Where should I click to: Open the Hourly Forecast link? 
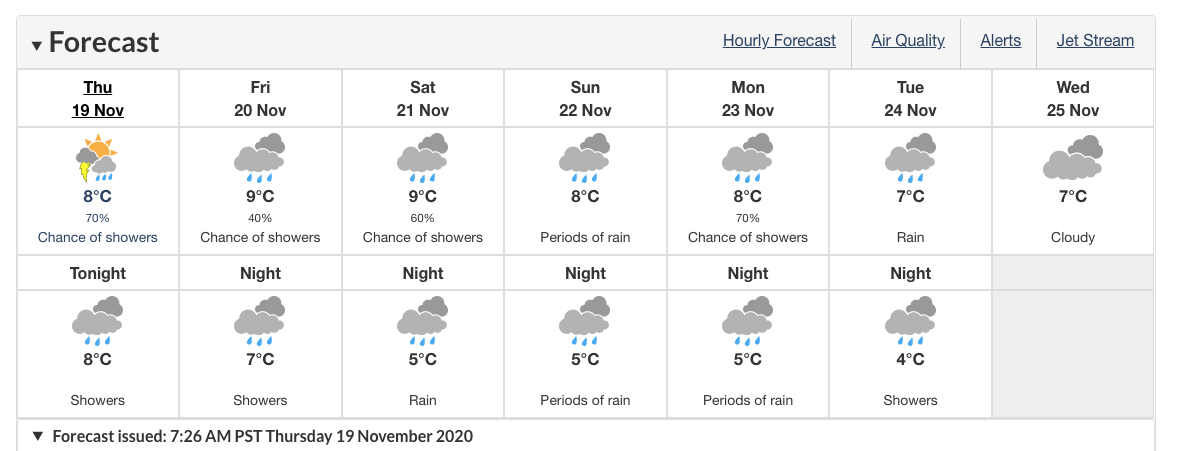pos(779,41)
